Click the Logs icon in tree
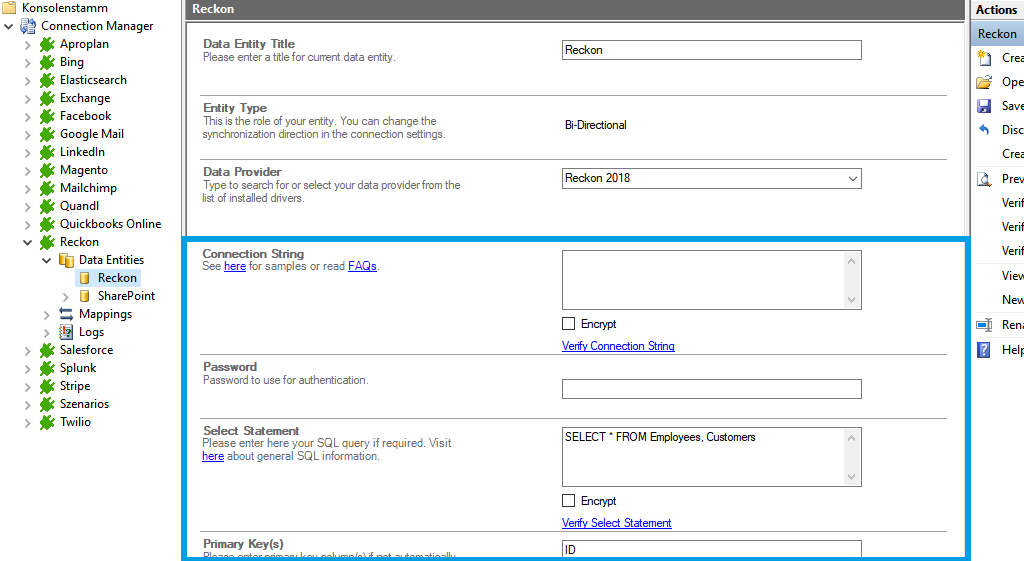 pos(66,332)
